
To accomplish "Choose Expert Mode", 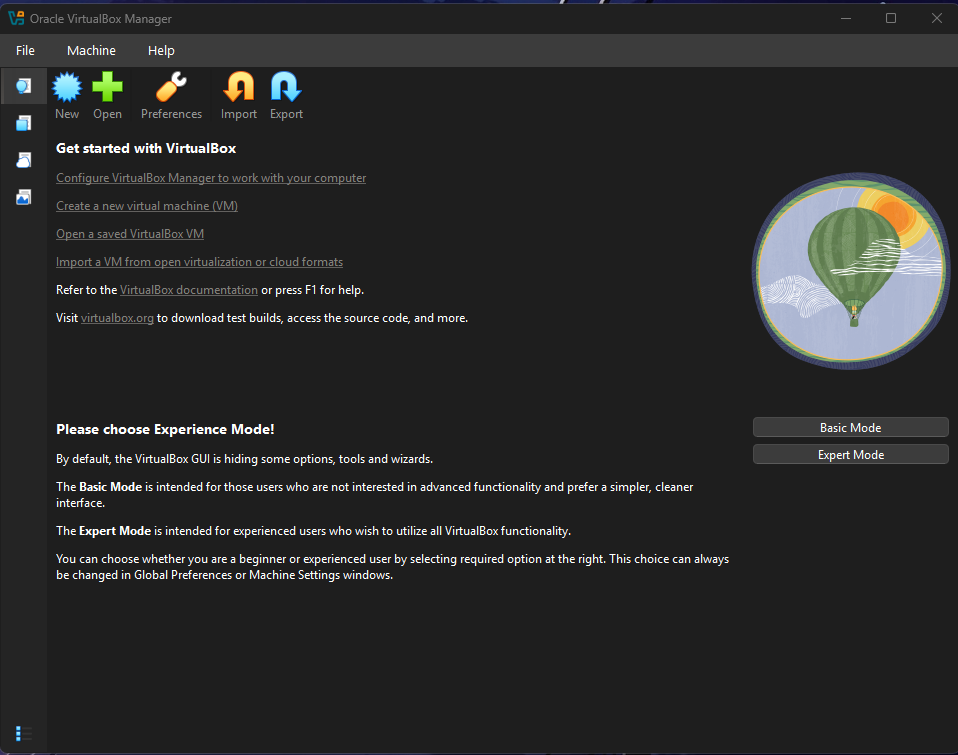I will click(849, 454).
